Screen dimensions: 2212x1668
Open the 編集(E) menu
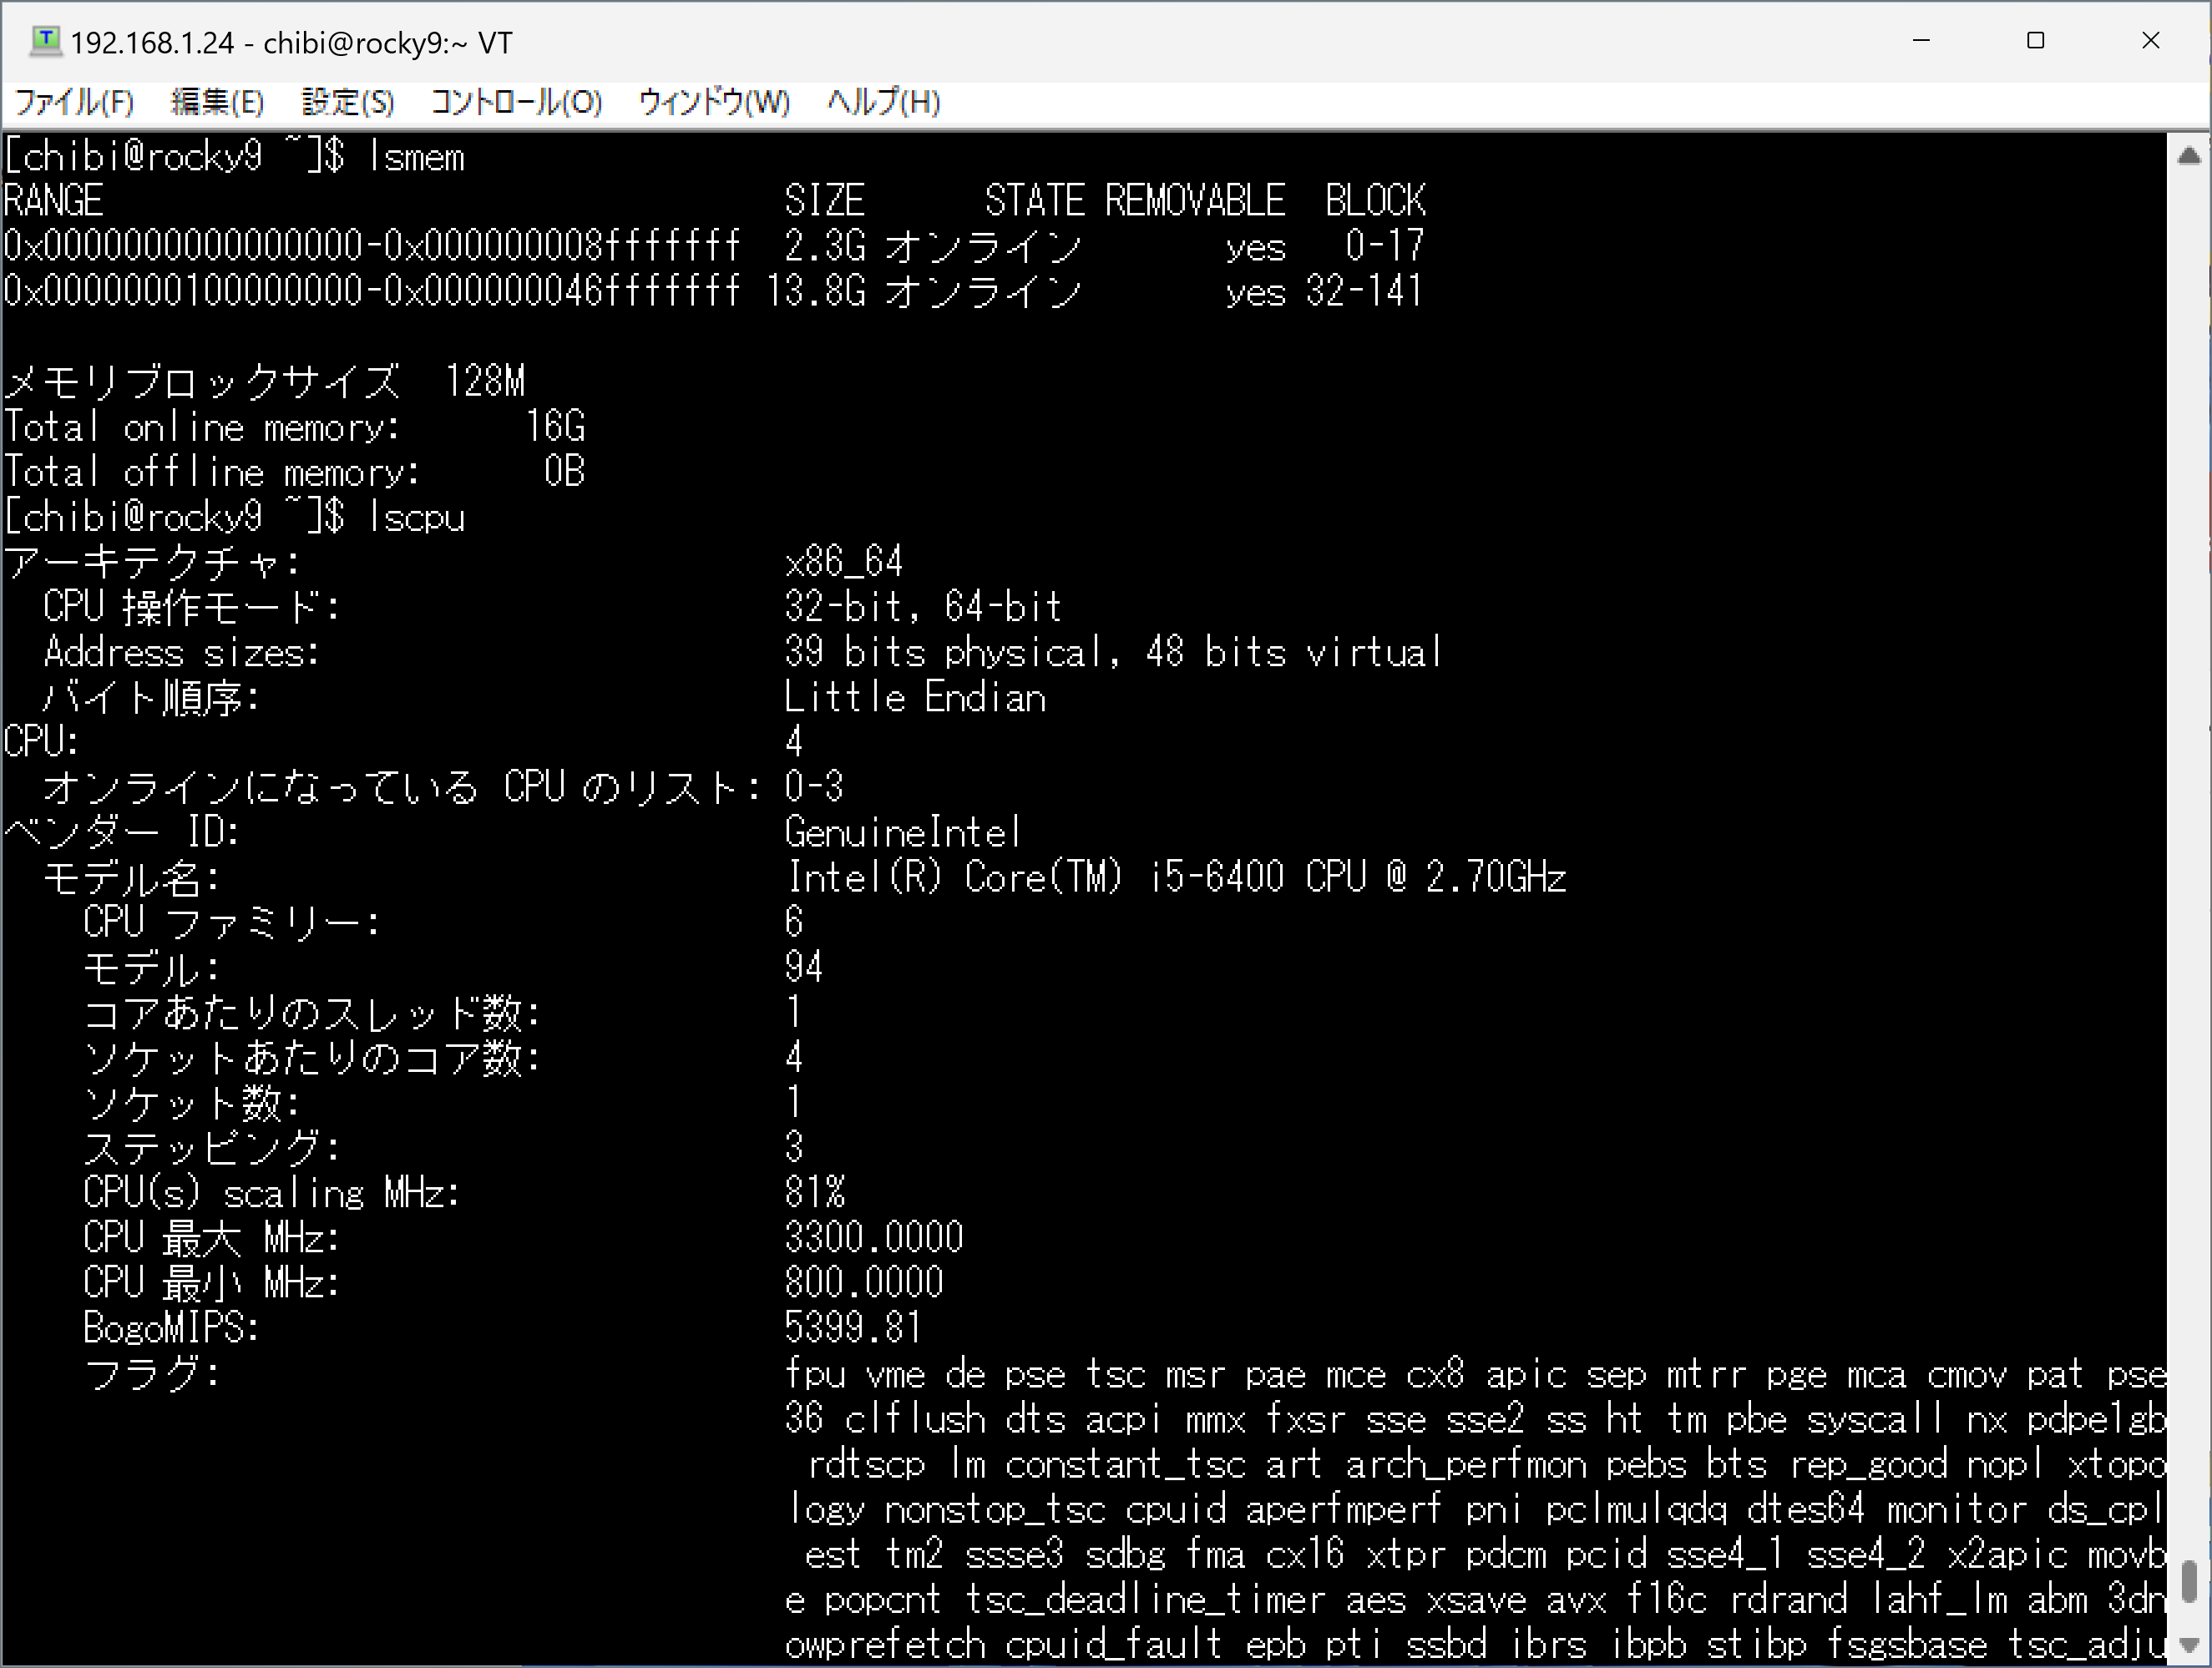click(217, 102)
